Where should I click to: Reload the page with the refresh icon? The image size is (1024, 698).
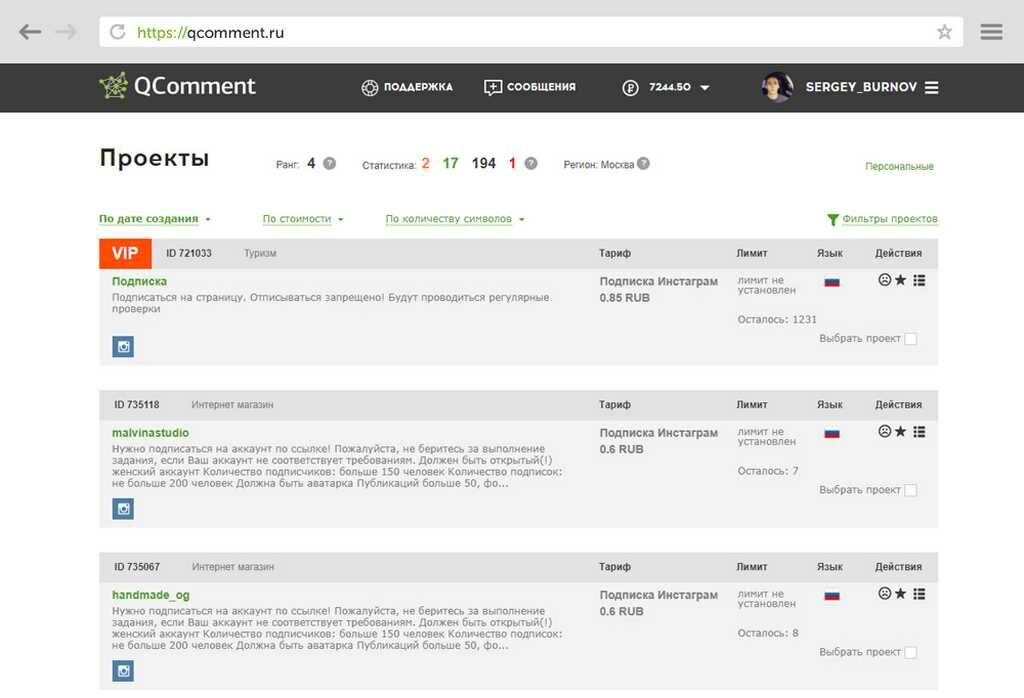(x=118, y=32)
